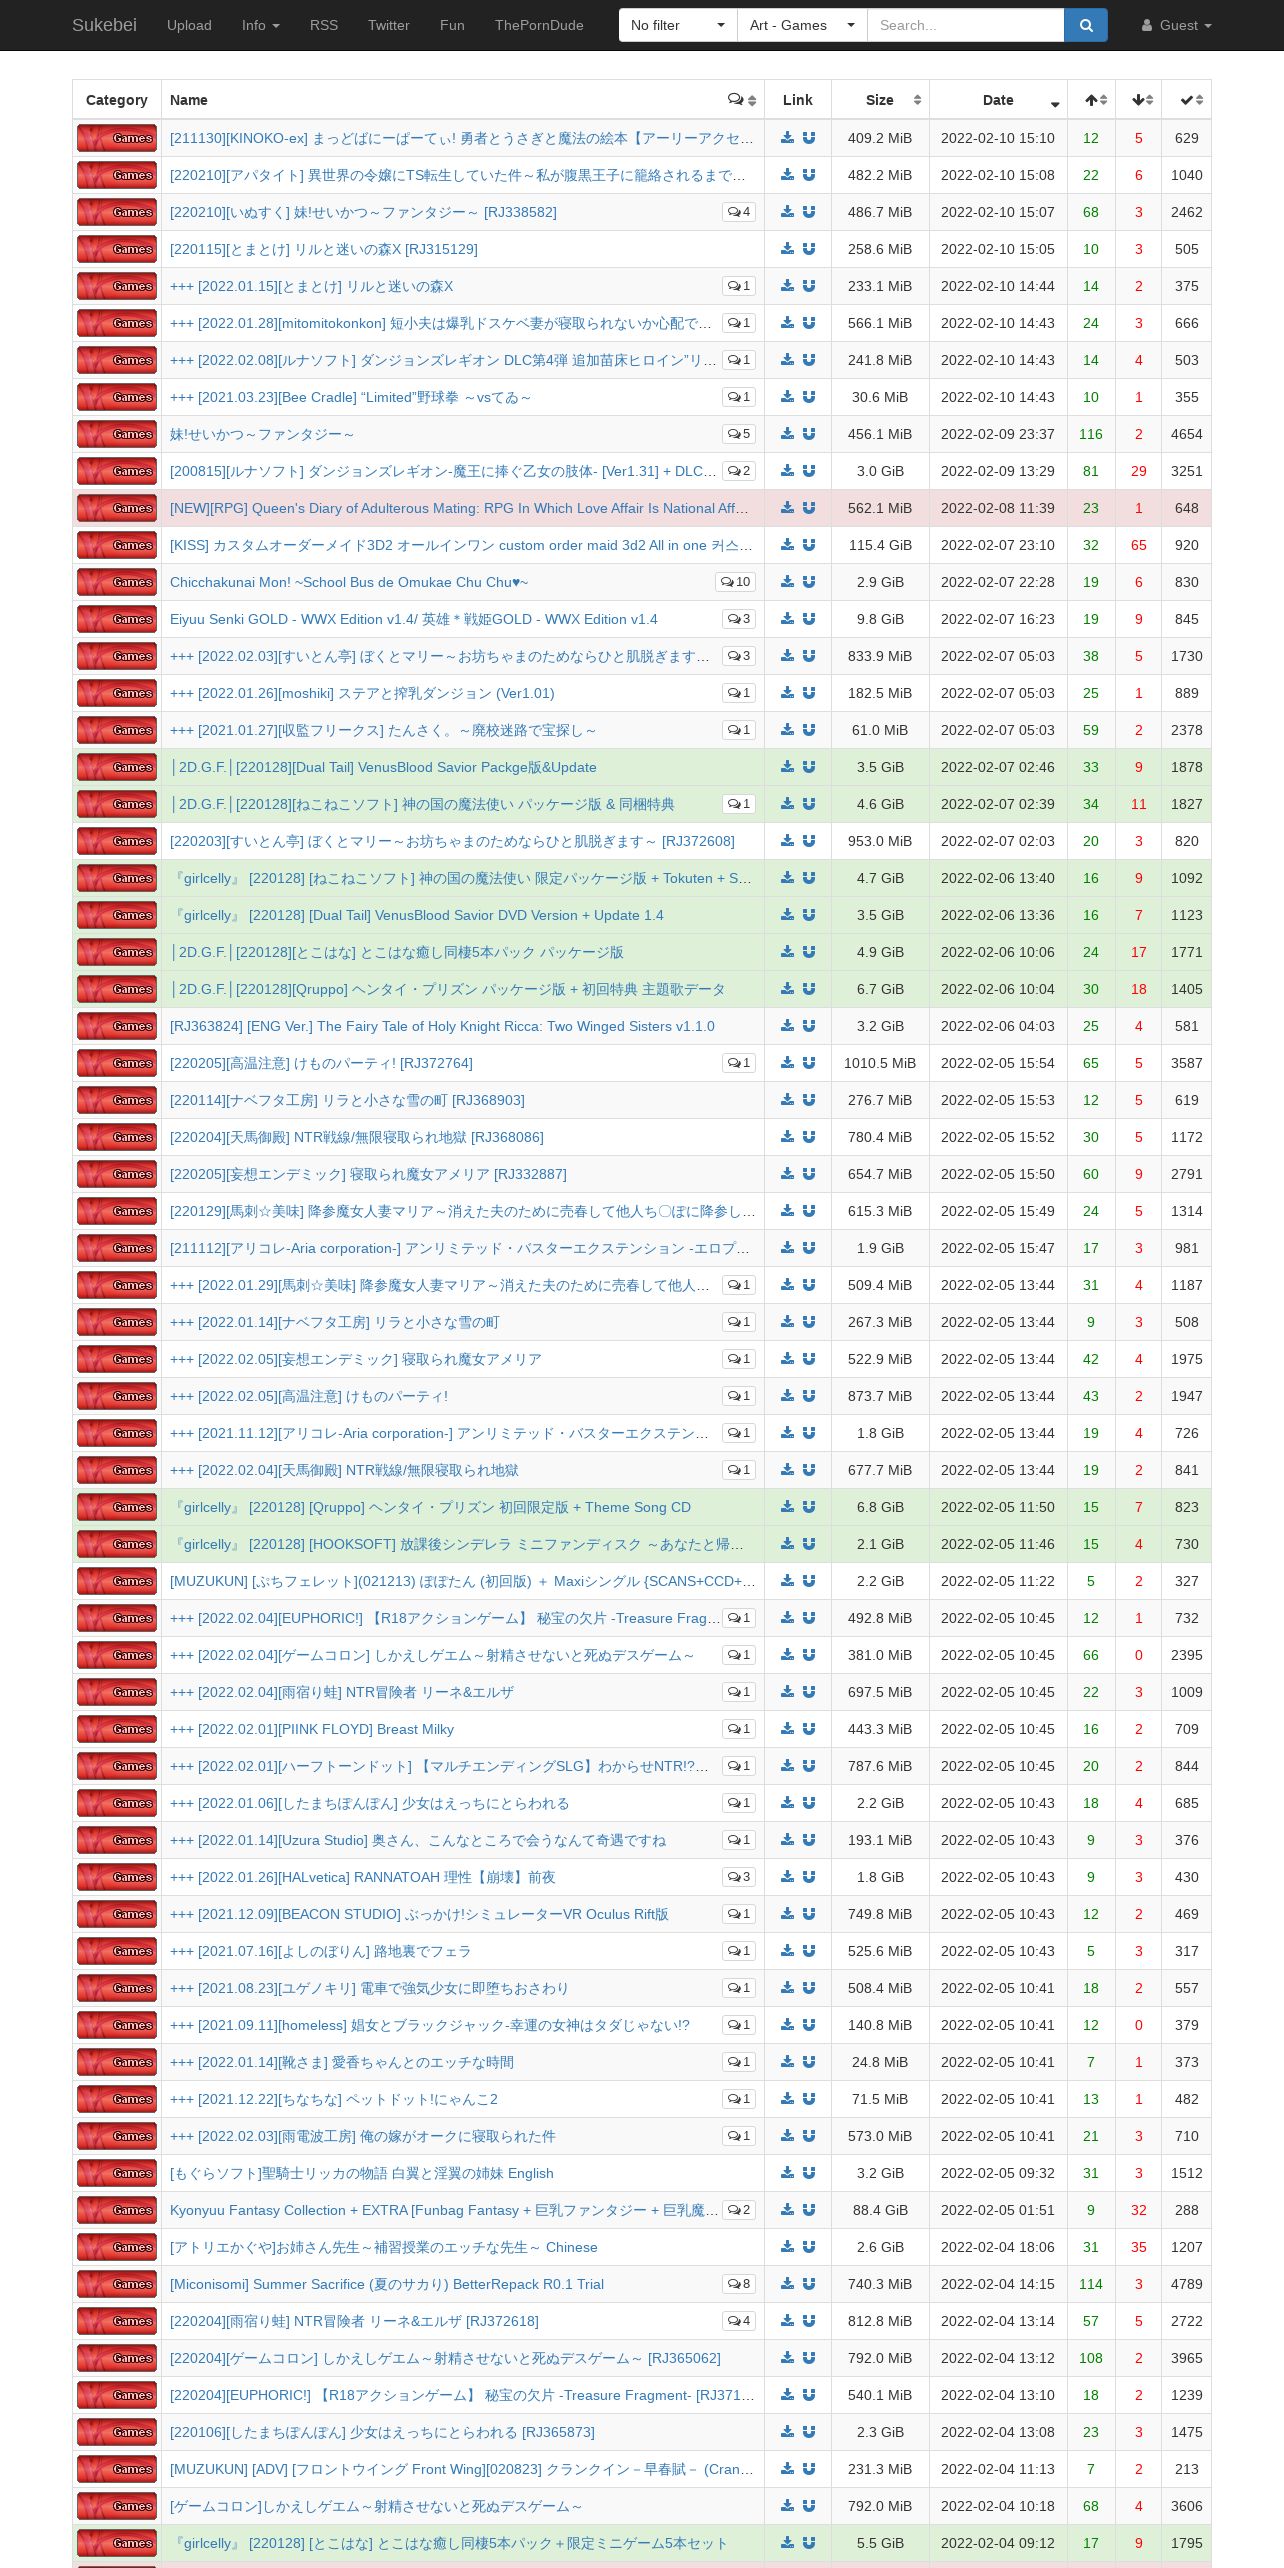Sort by seeders up-arrow column
1284x2568 pixels.
1091,100
